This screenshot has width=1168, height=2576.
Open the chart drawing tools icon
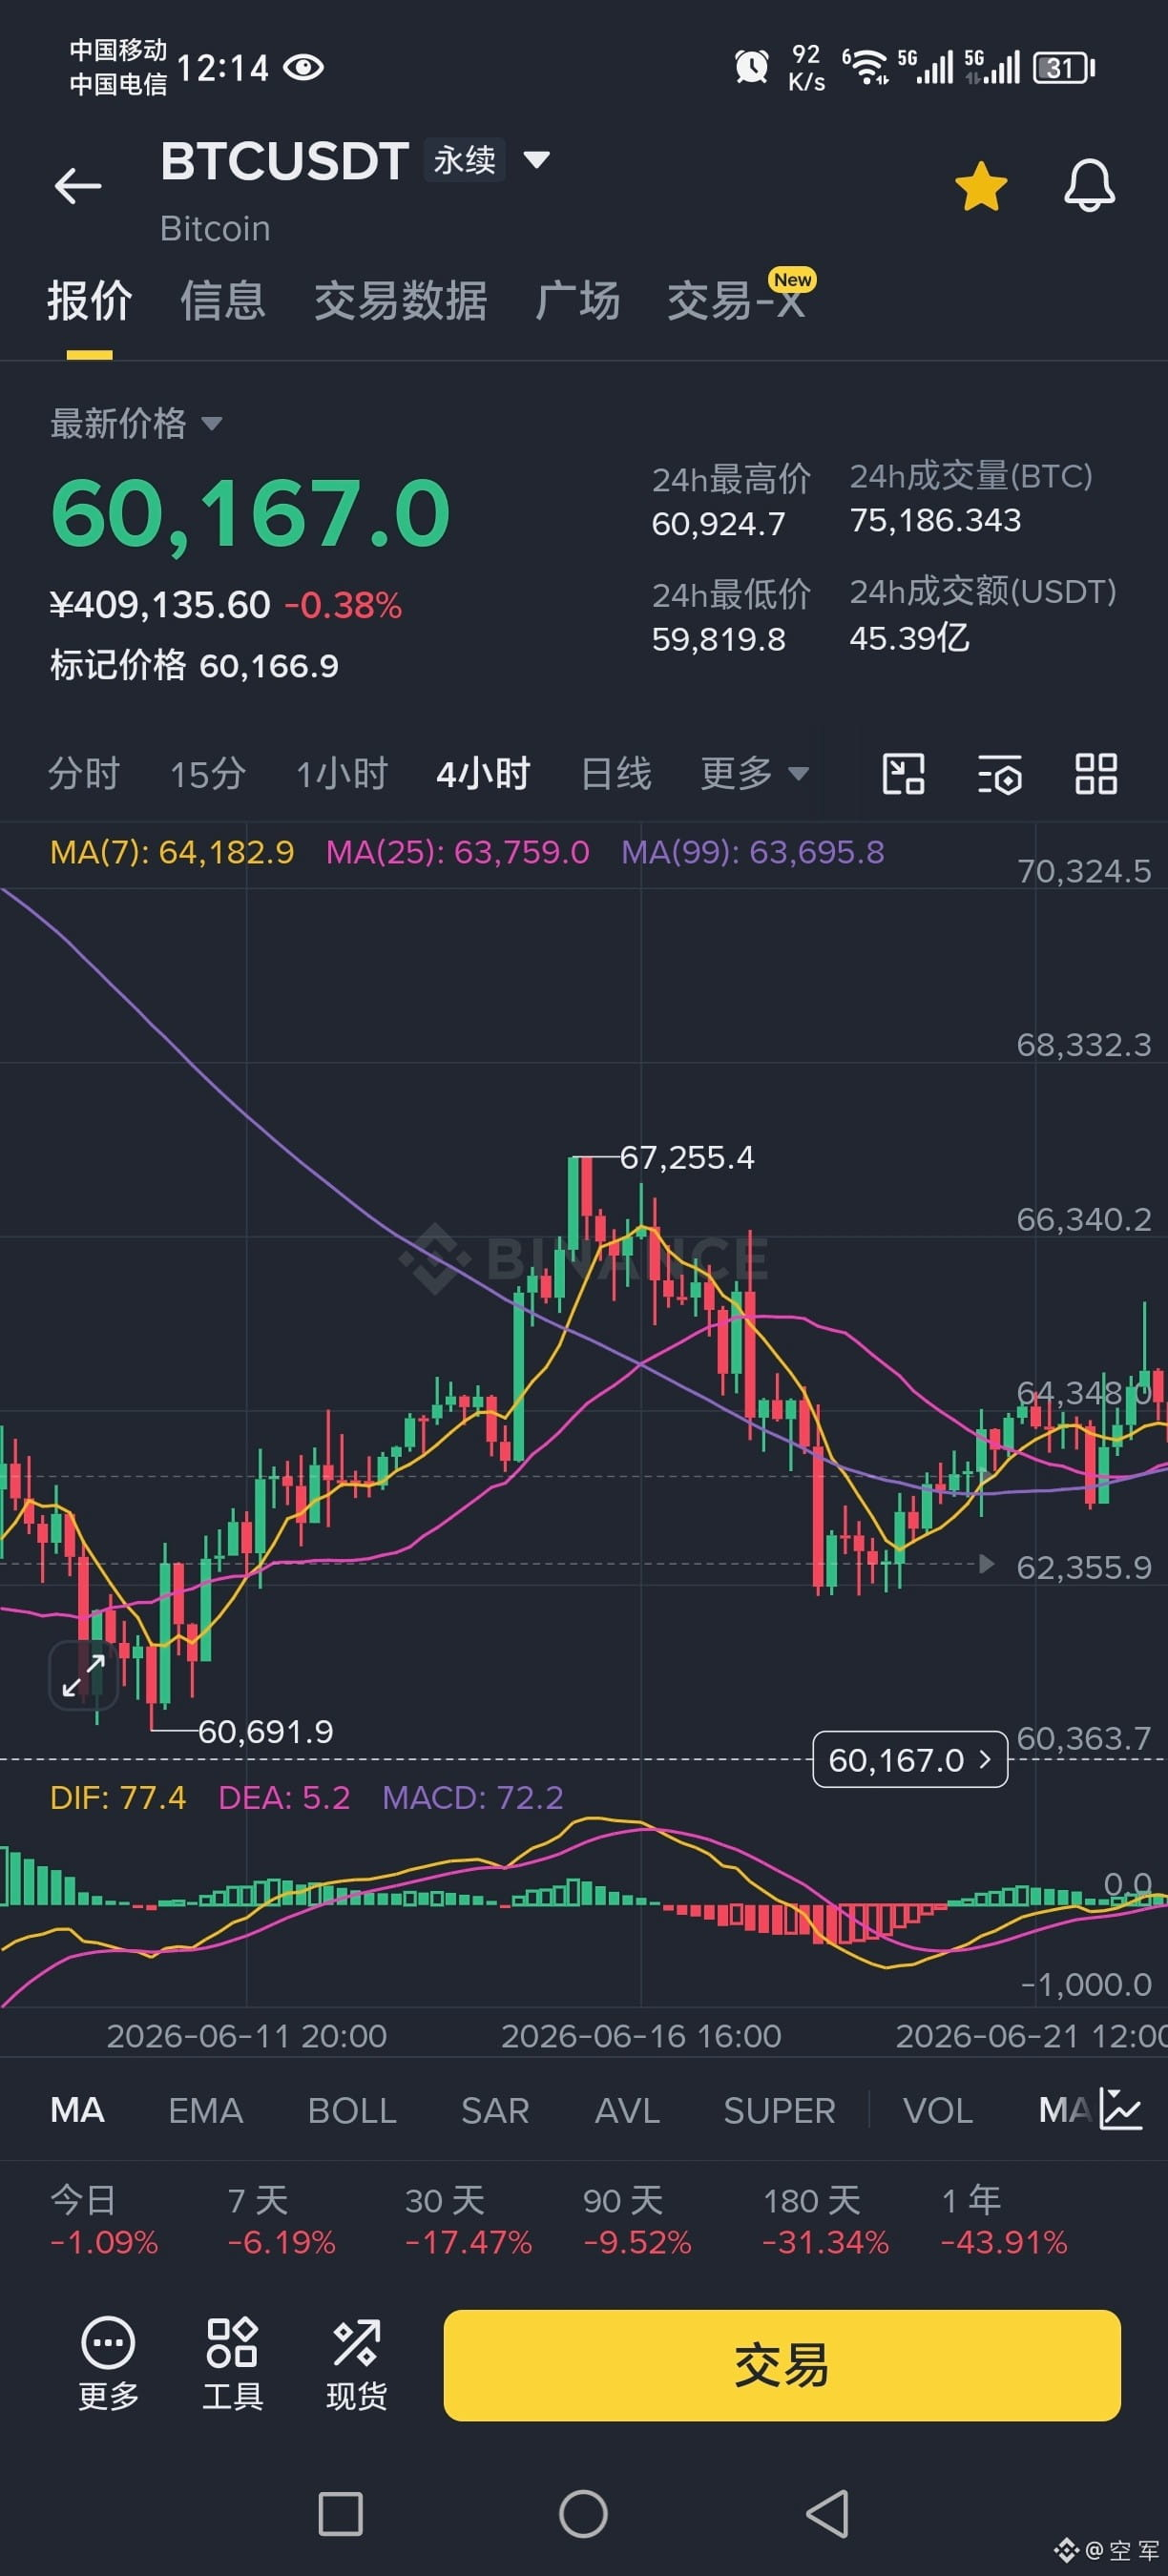903,774
